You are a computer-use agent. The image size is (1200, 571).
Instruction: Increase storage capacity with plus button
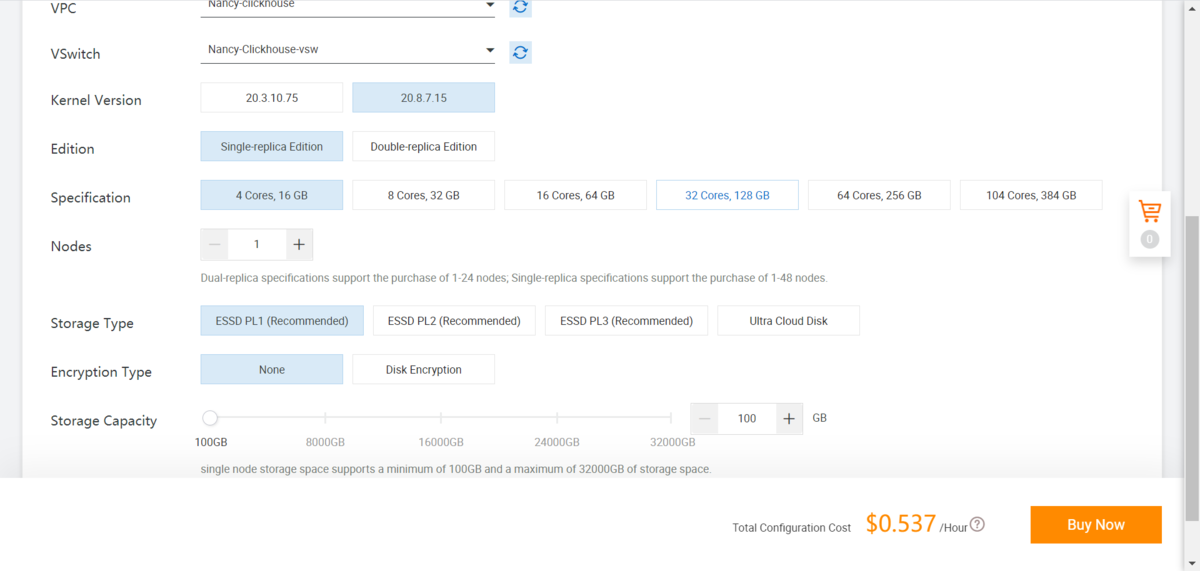click(x=789, y=419)
